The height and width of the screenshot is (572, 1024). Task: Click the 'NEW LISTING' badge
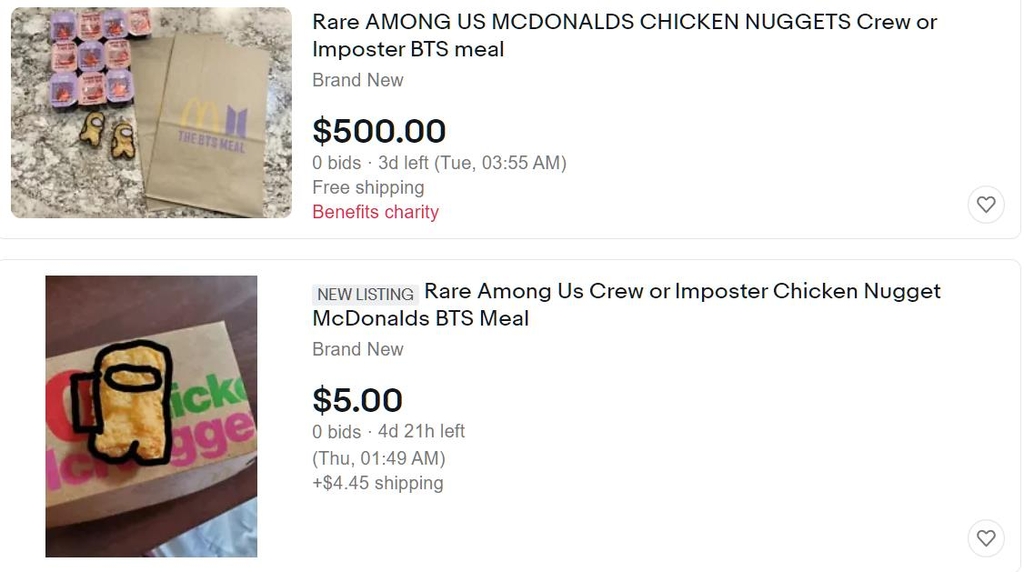tap(366, 294)
